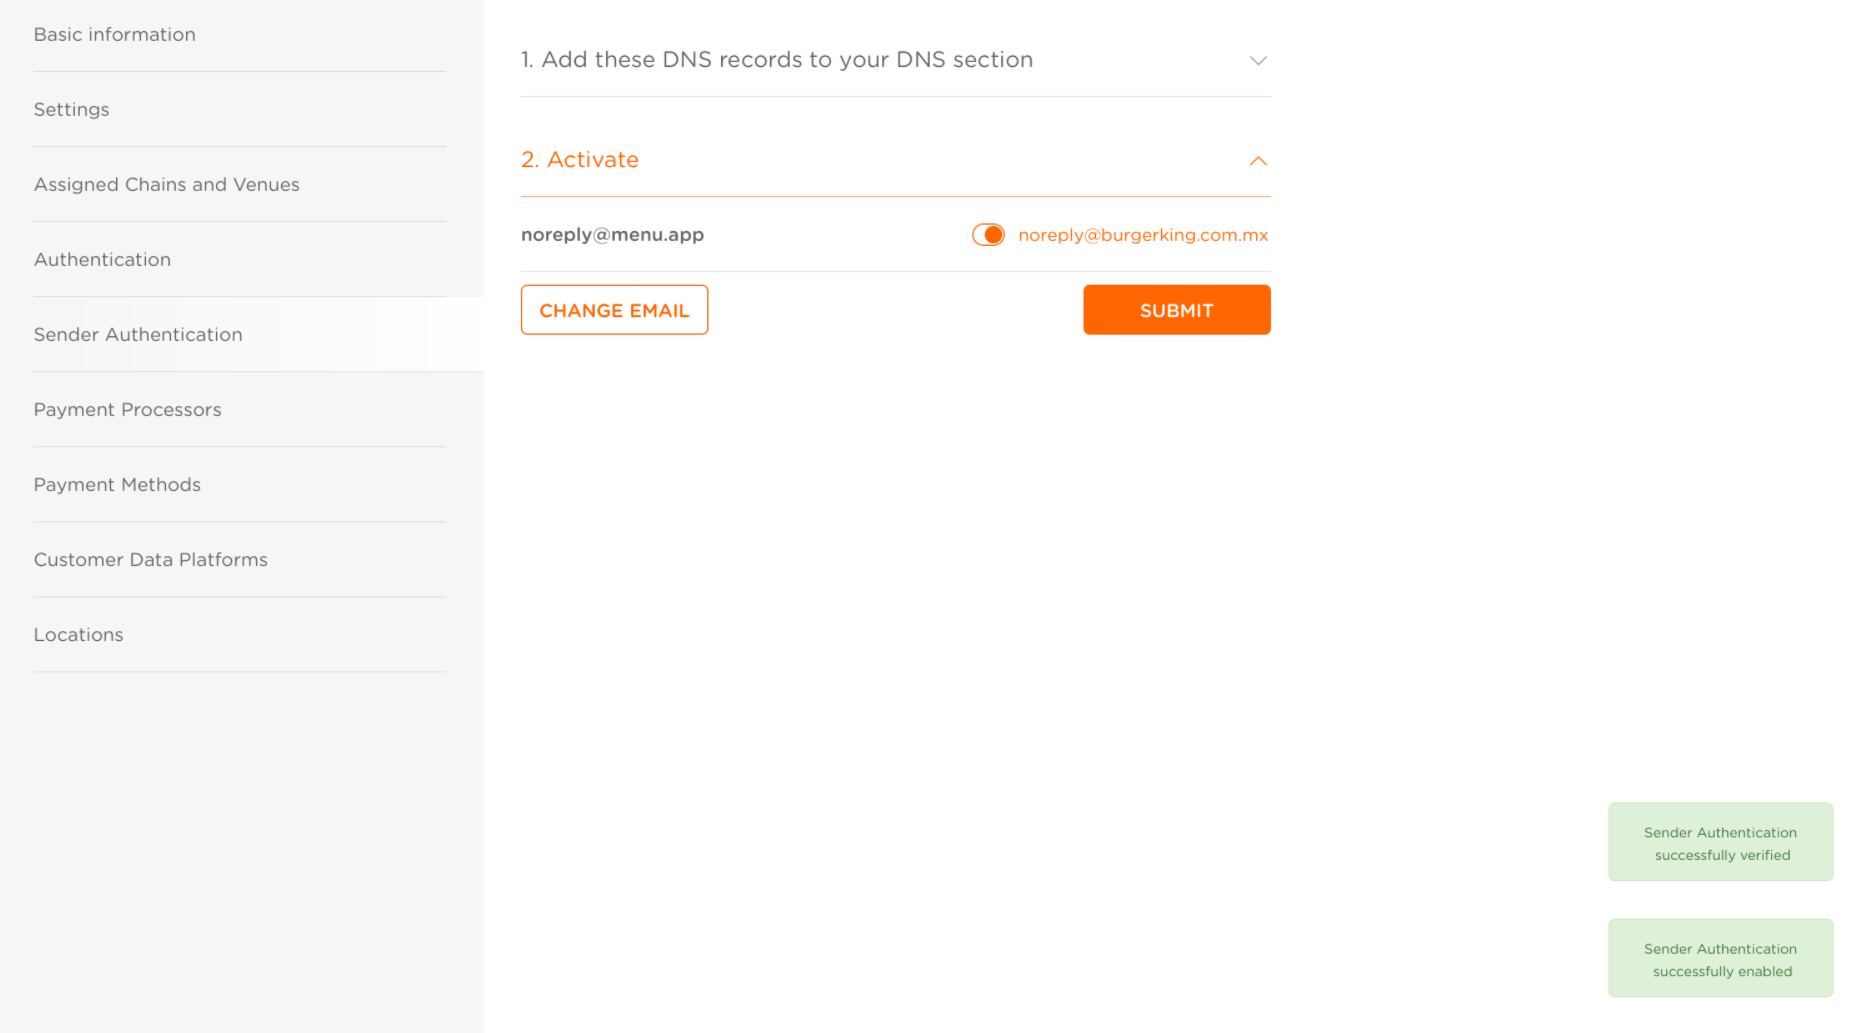
Task: Expand the DNS records section chevron
Action: pos(1258,61)
